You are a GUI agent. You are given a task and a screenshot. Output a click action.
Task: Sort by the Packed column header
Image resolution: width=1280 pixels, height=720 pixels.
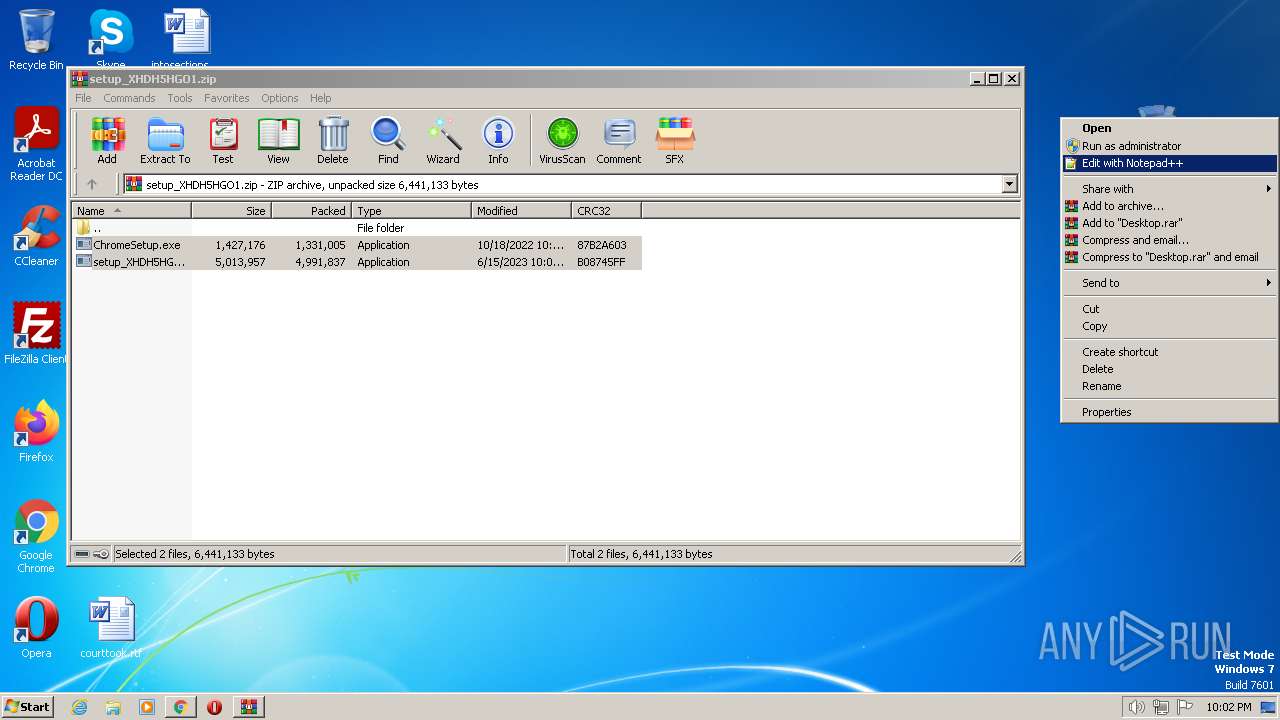coord(311,211)
